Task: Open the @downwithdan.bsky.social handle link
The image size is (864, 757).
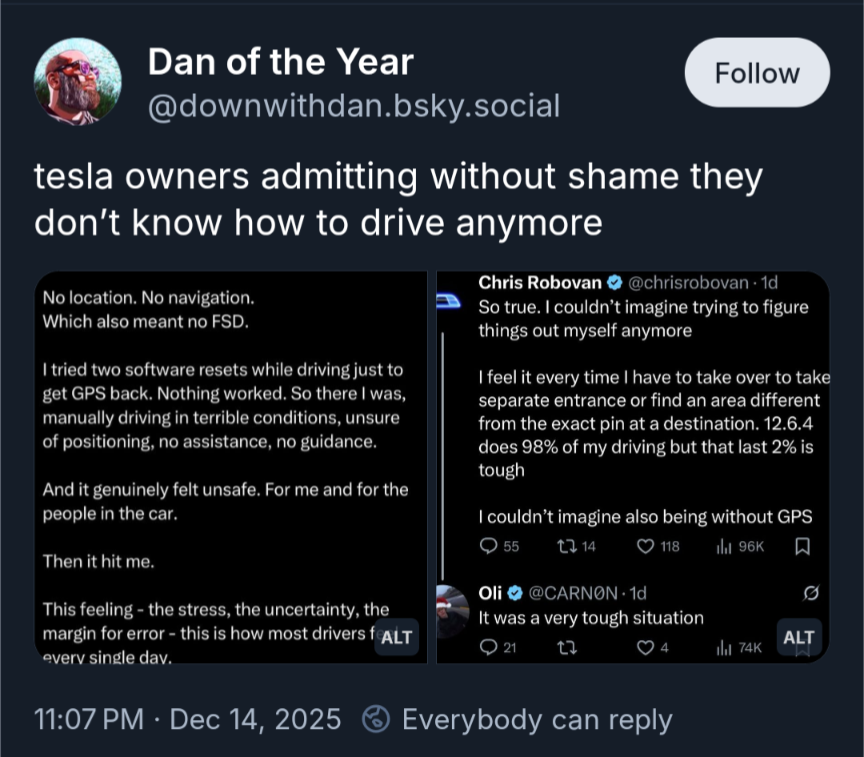Action: click(353, 107)
